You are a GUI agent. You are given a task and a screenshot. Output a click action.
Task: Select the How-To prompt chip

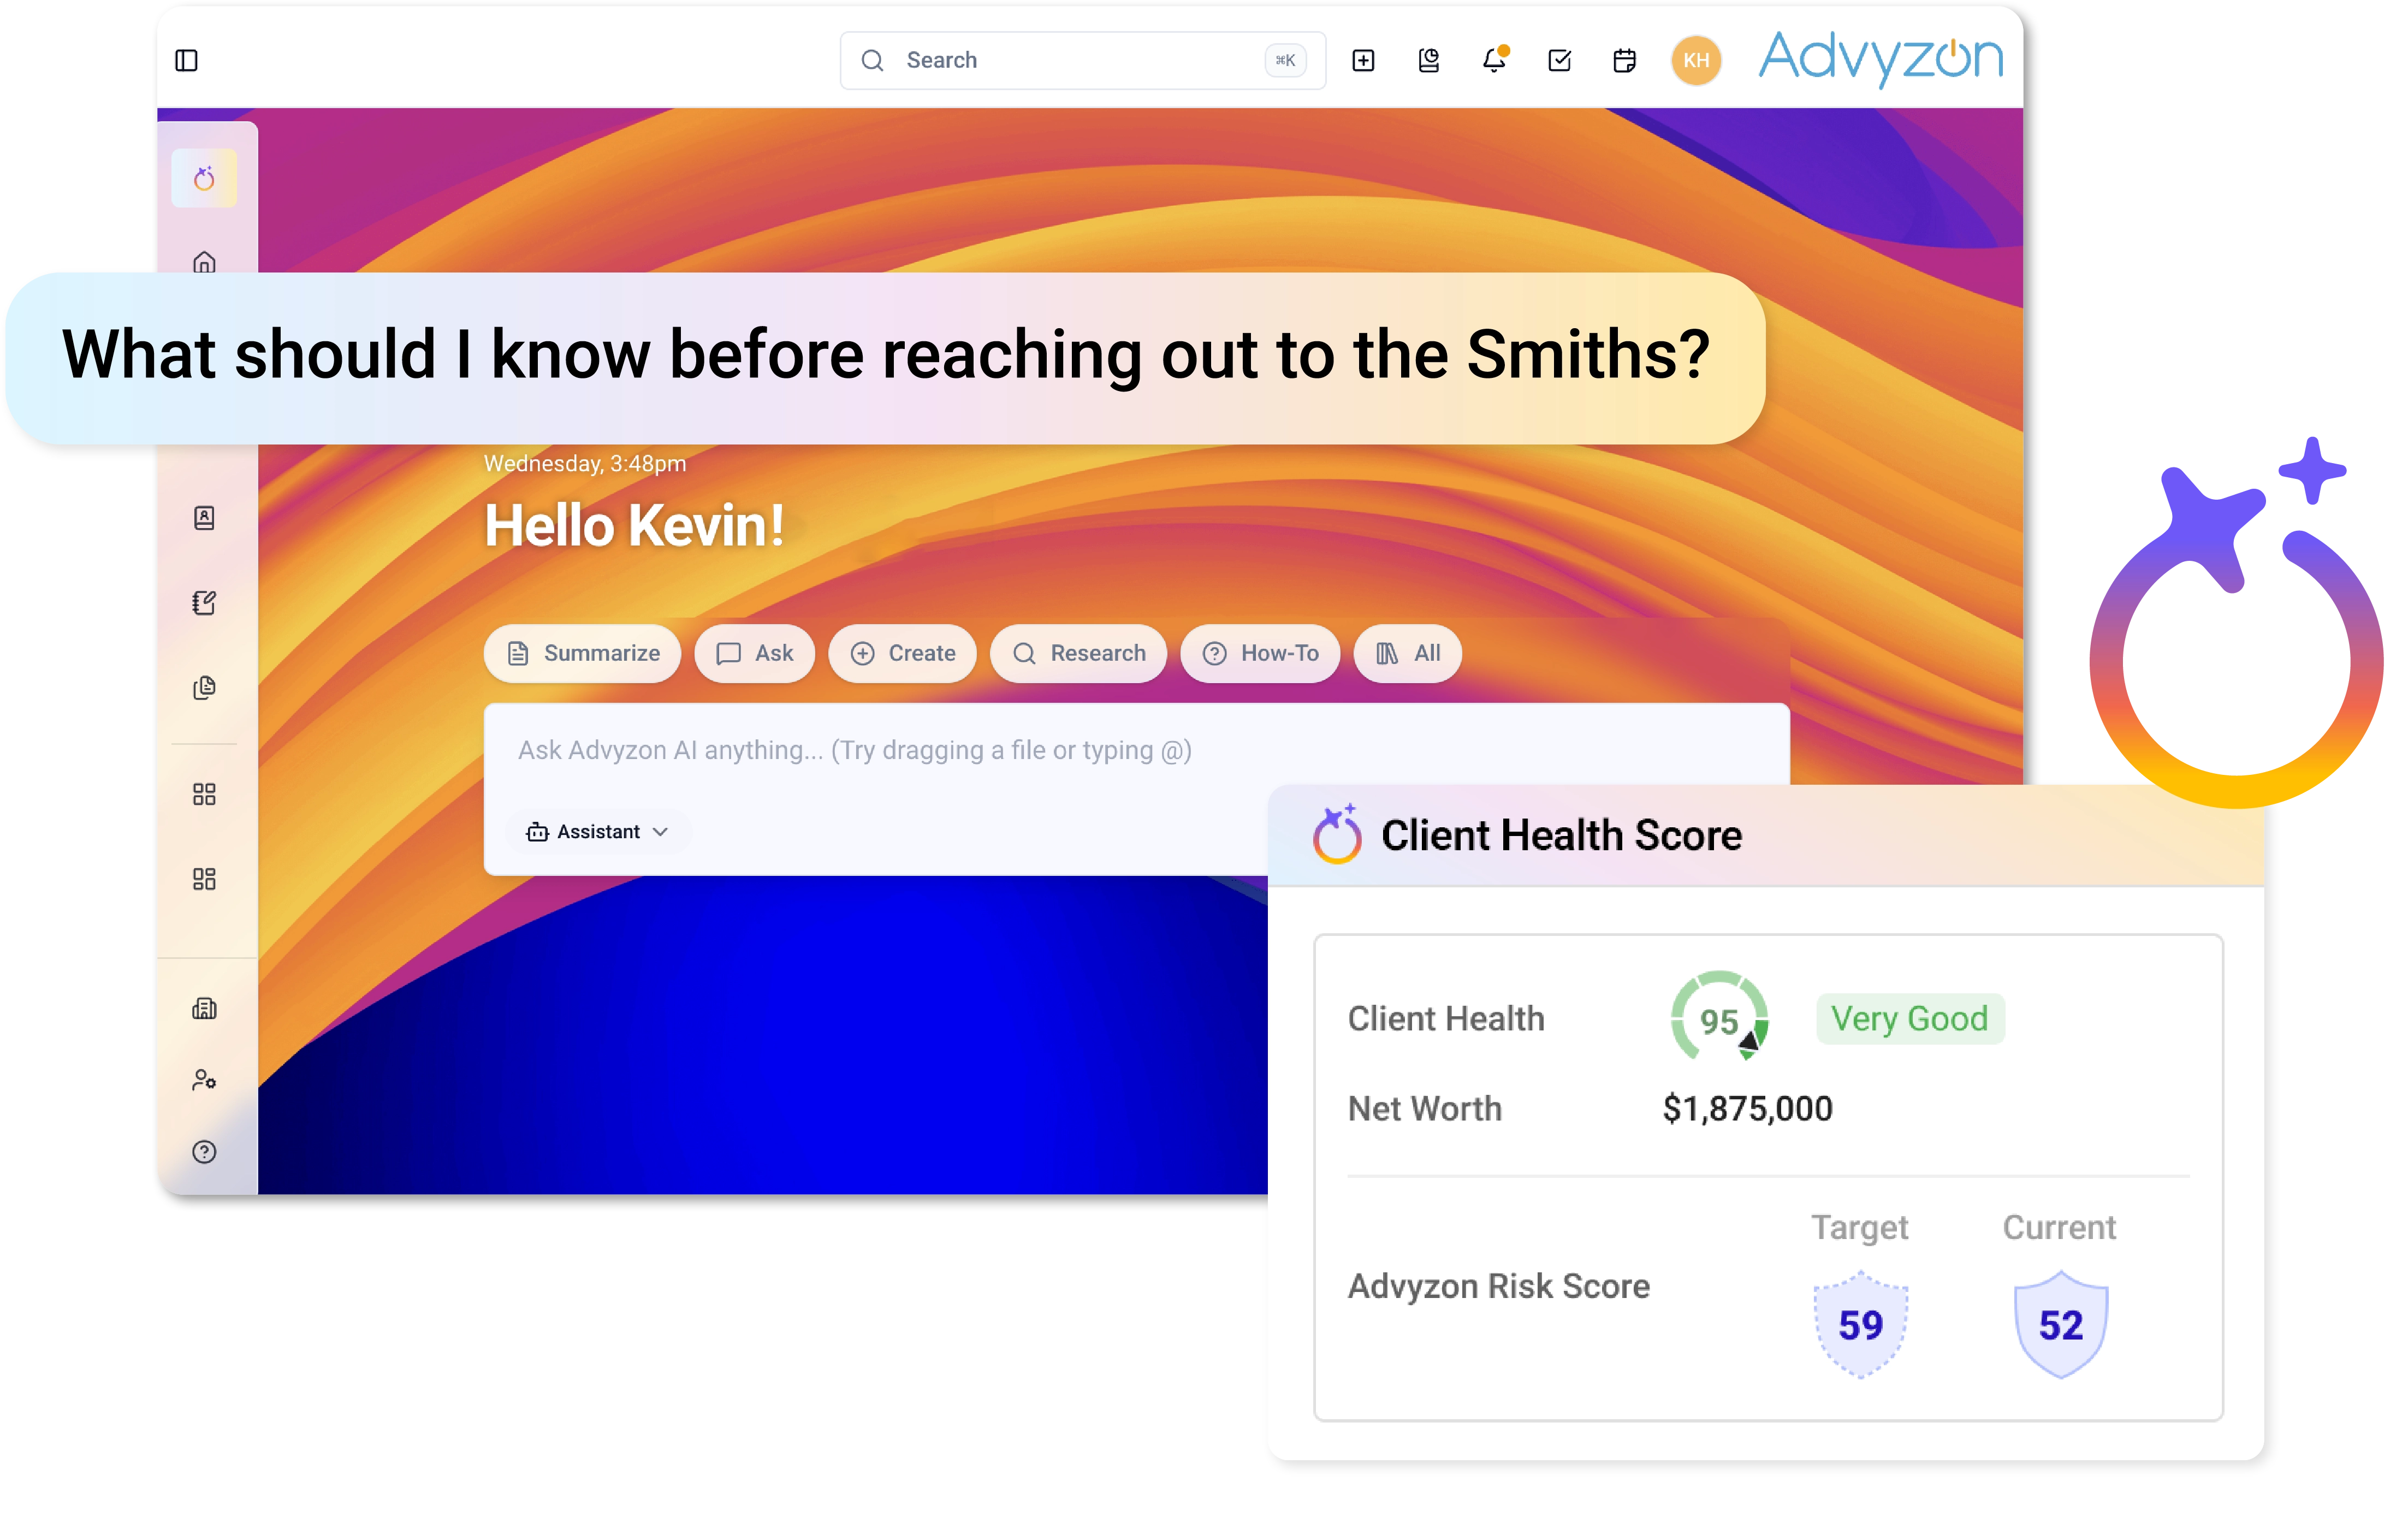tap(1260, 654)
